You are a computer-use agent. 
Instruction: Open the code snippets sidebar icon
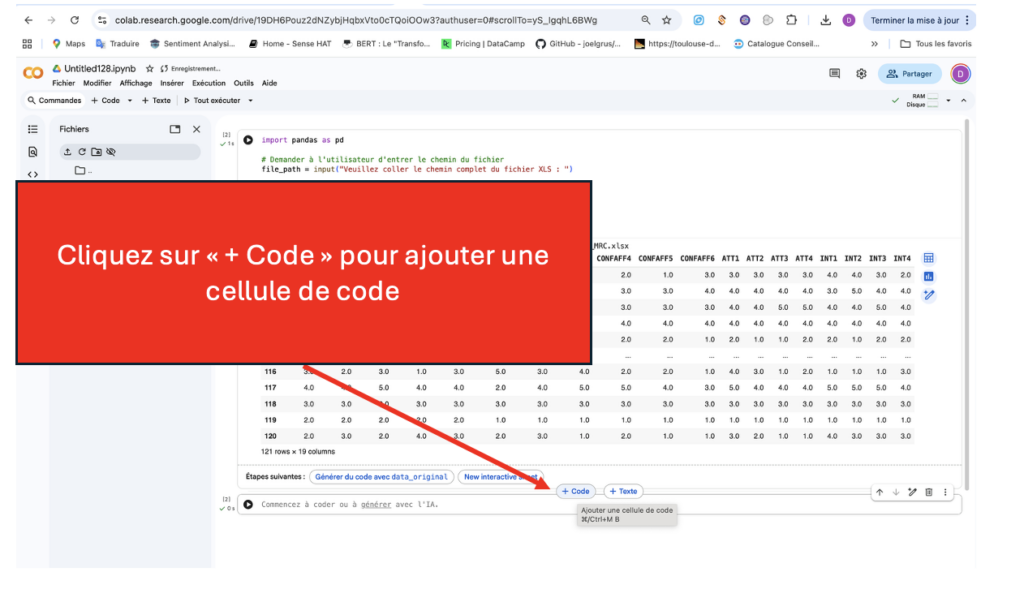tap(33, 174)
